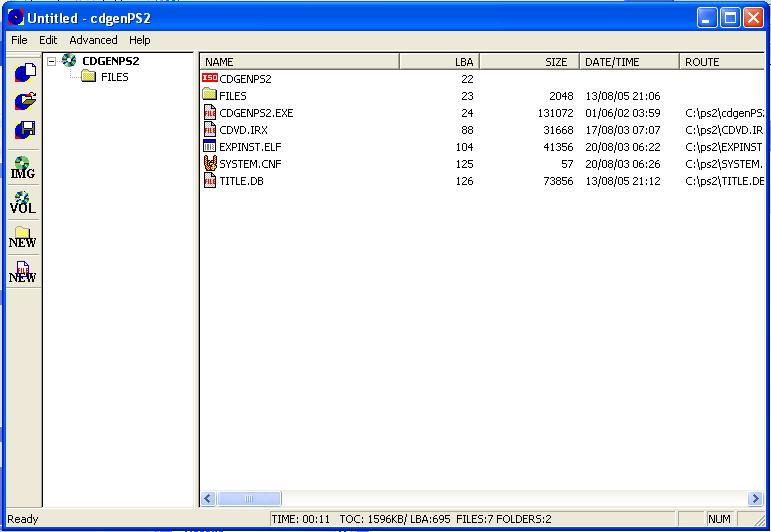Viewport: 771px width, 532px height.
Task: Open the Advanced menu
Action: pos(93,40)
